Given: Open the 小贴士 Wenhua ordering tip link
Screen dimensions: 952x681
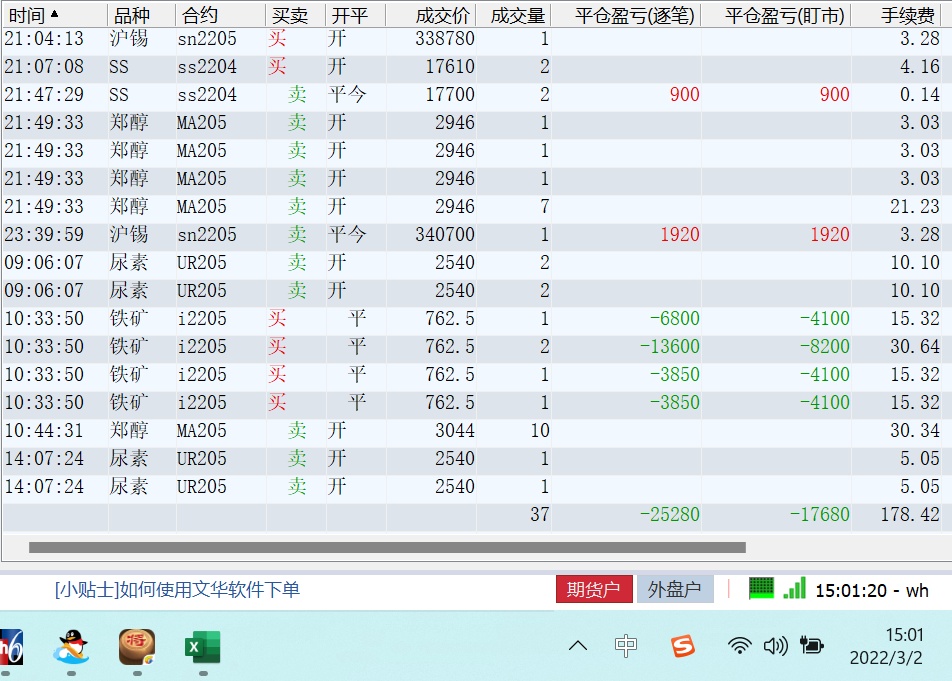Looking at the screenshot, I should click(x=177, y=589).
